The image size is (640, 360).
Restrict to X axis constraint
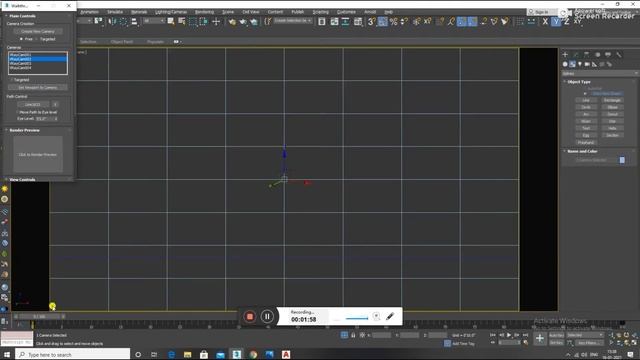545,21
